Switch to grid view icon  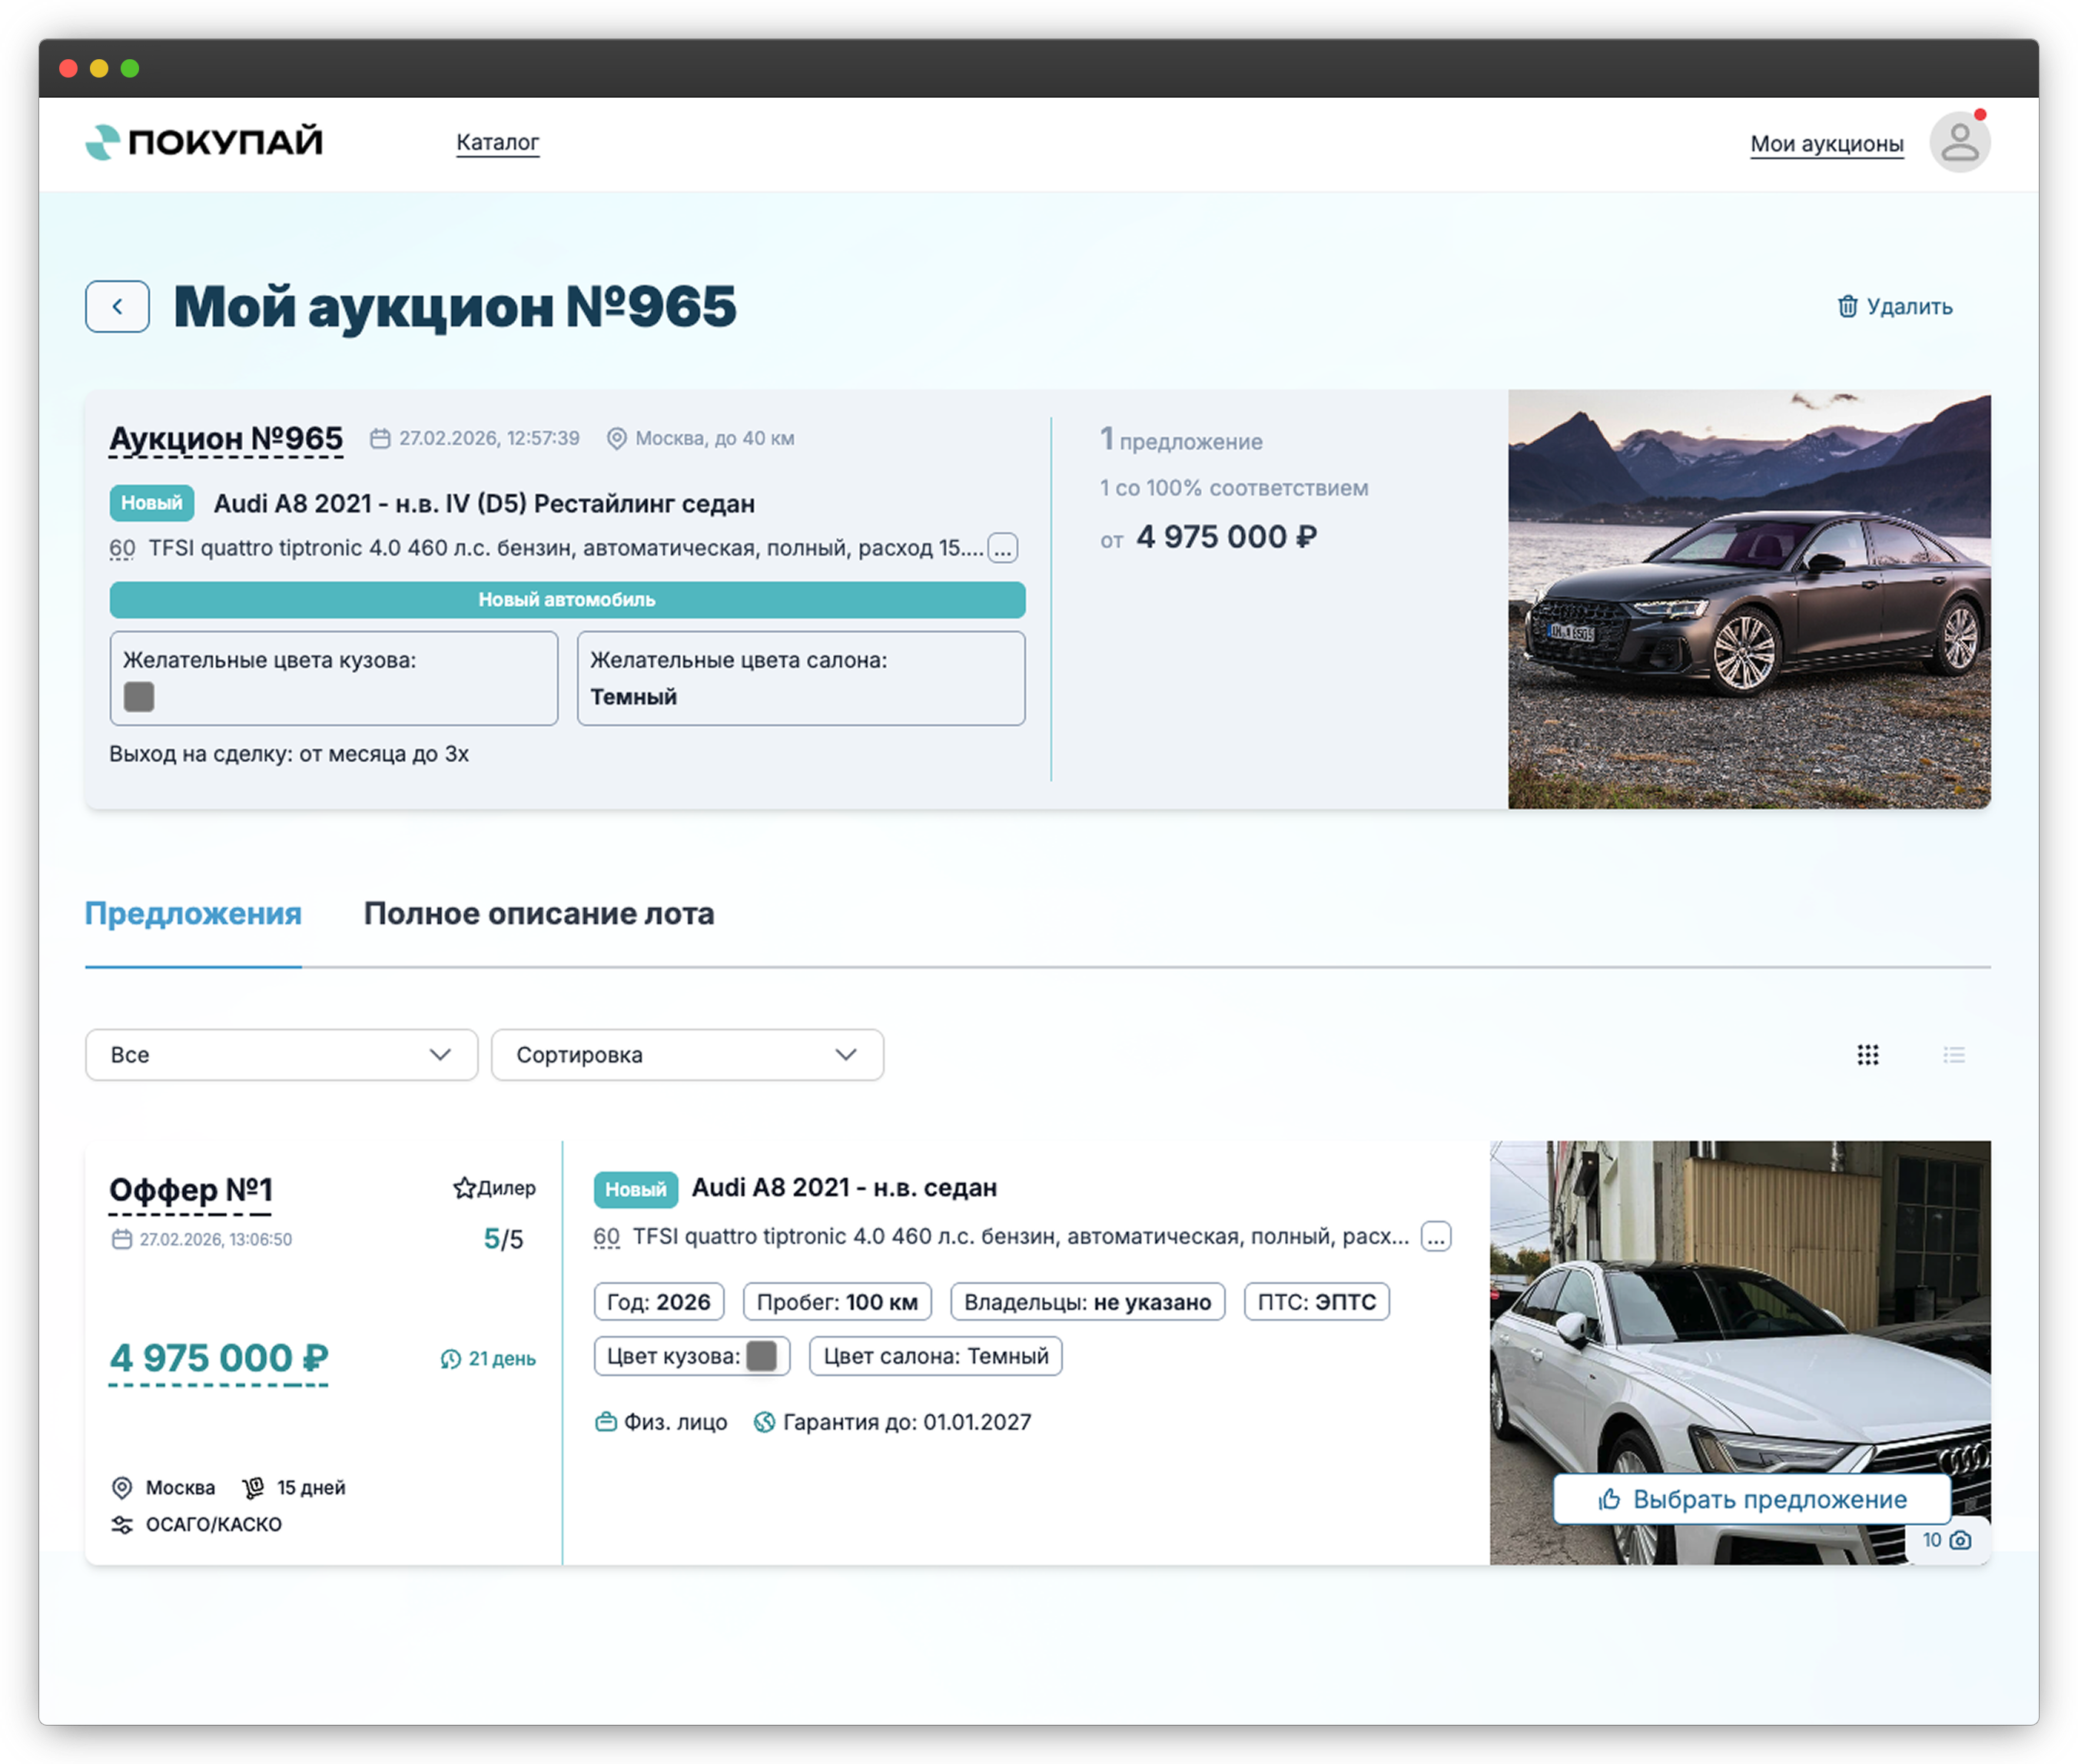(x=1867, y=1055)
